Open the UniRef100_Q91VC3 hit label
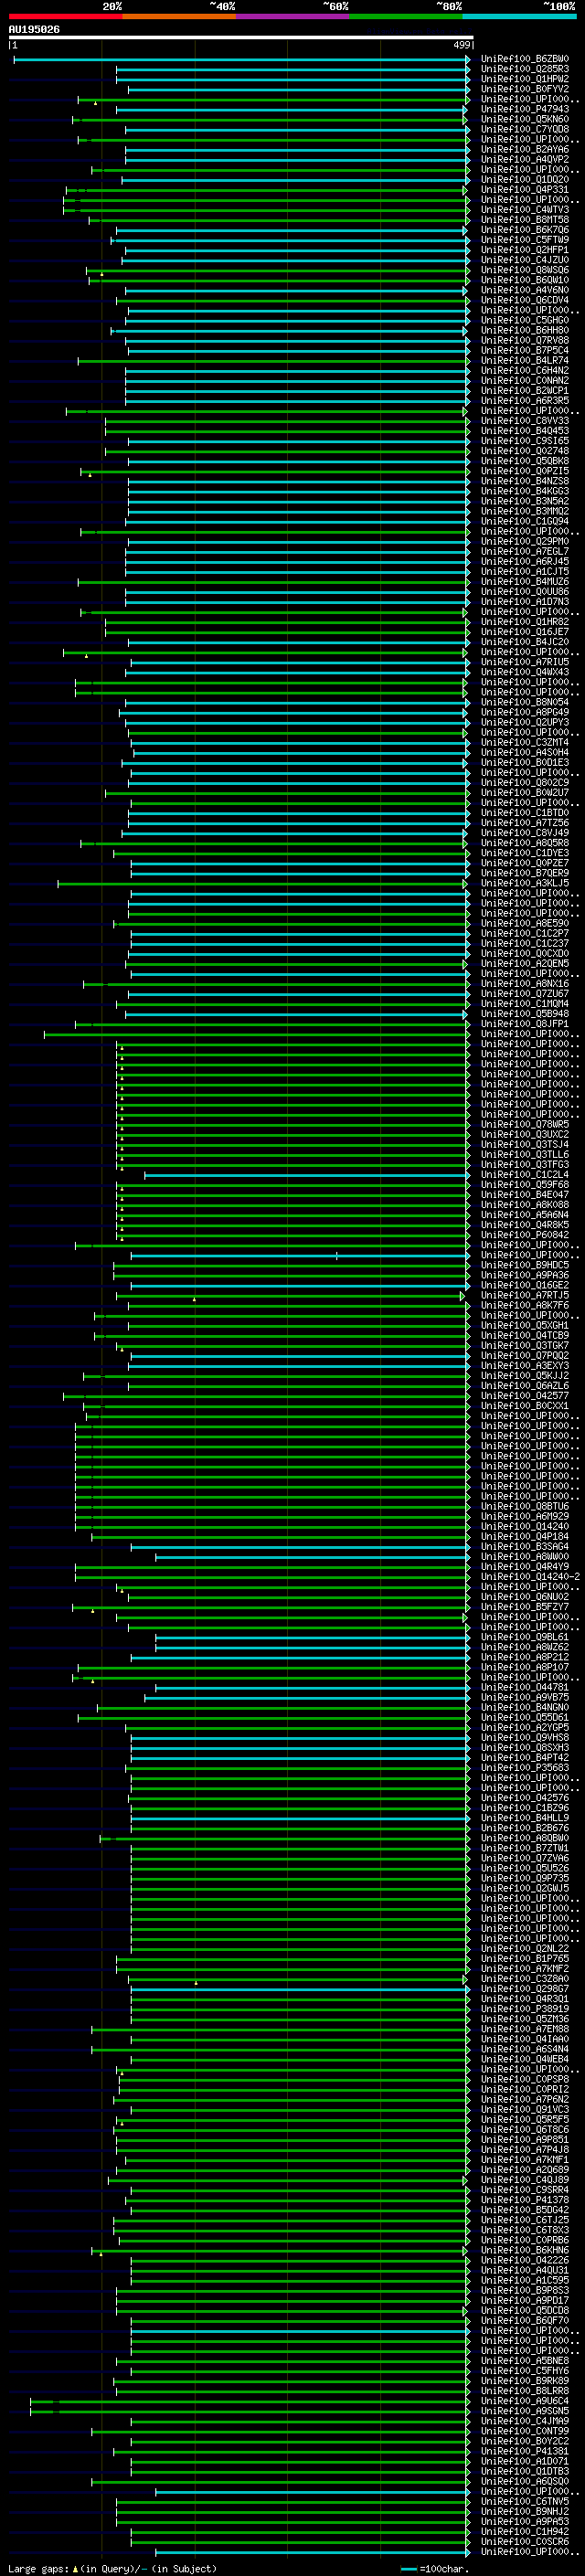 click(525, 2110)
